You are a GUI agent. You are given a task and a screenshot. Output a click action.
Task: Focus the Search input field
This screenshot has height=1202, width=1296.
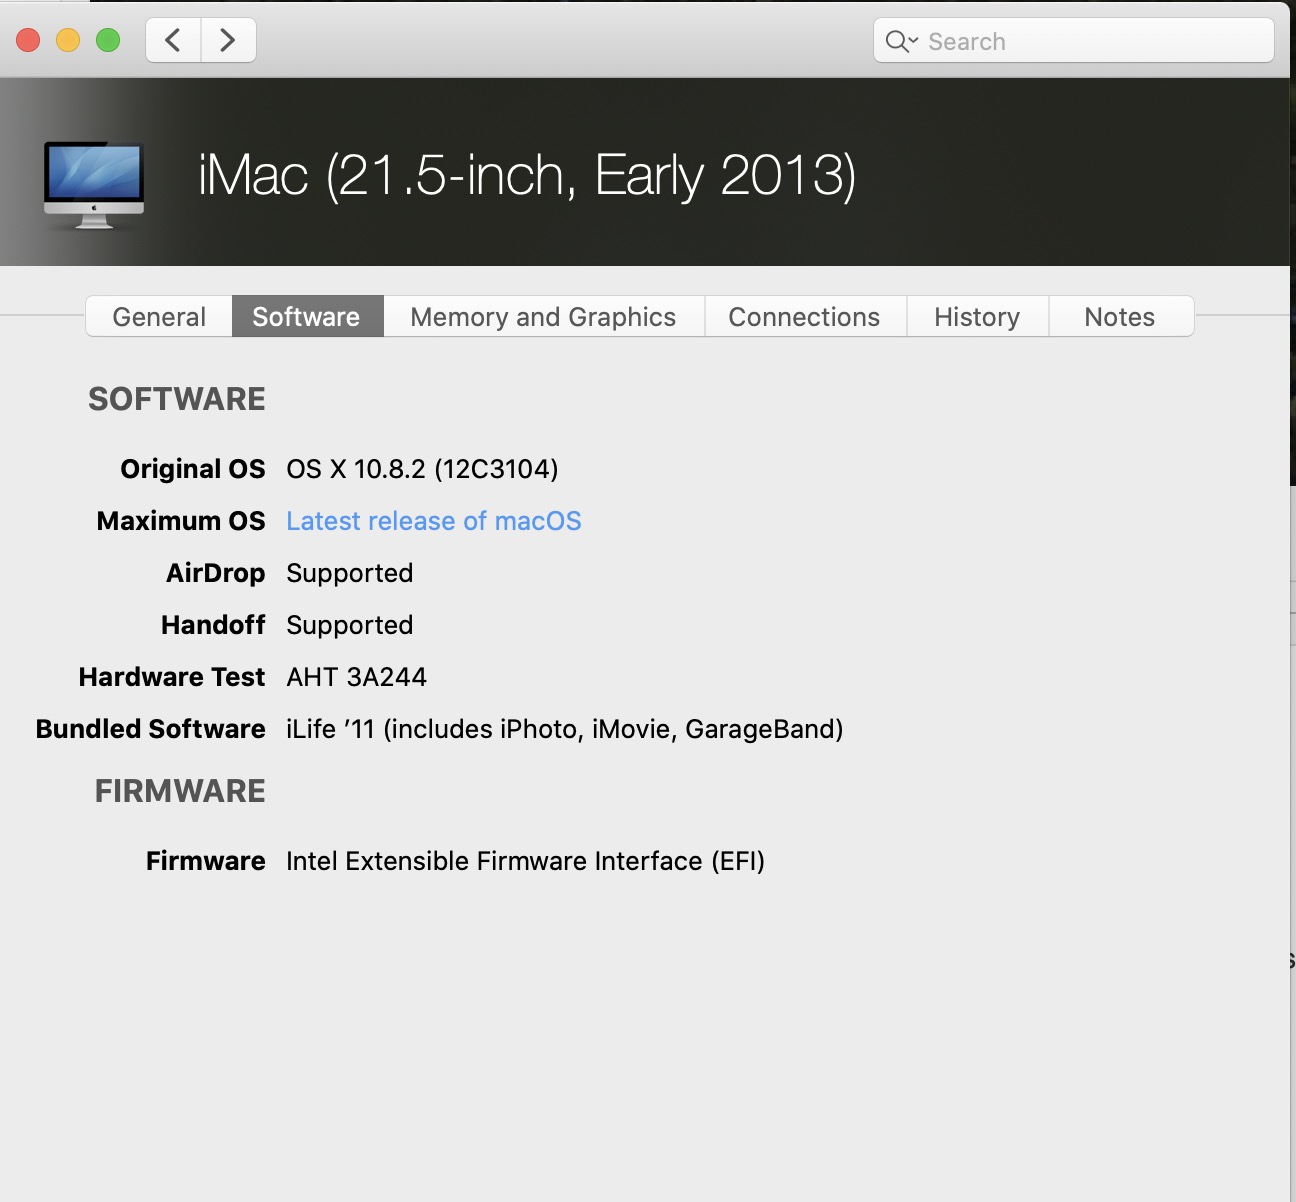pyautogui.click(x=1073, y=41)
